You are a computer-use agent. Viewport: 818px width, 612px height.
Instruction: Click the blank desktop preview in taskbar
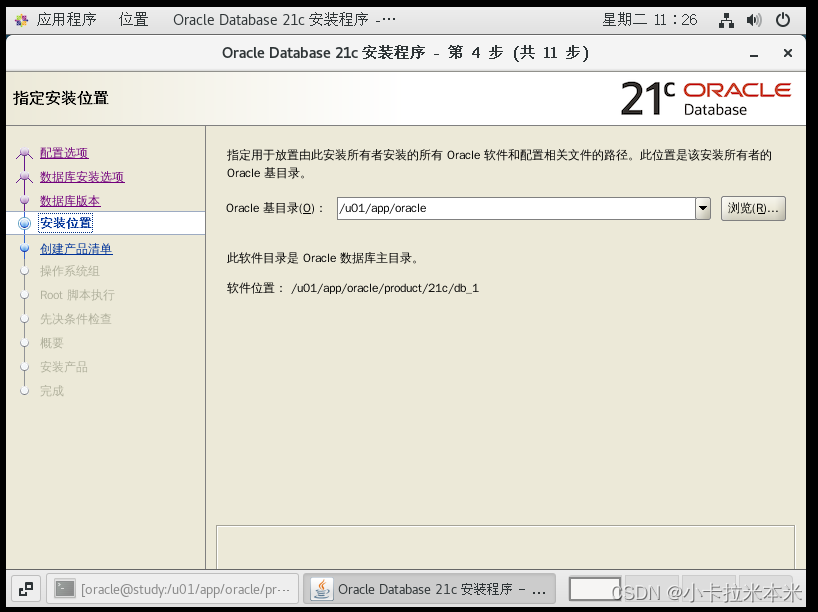click(x=594, y=589)
